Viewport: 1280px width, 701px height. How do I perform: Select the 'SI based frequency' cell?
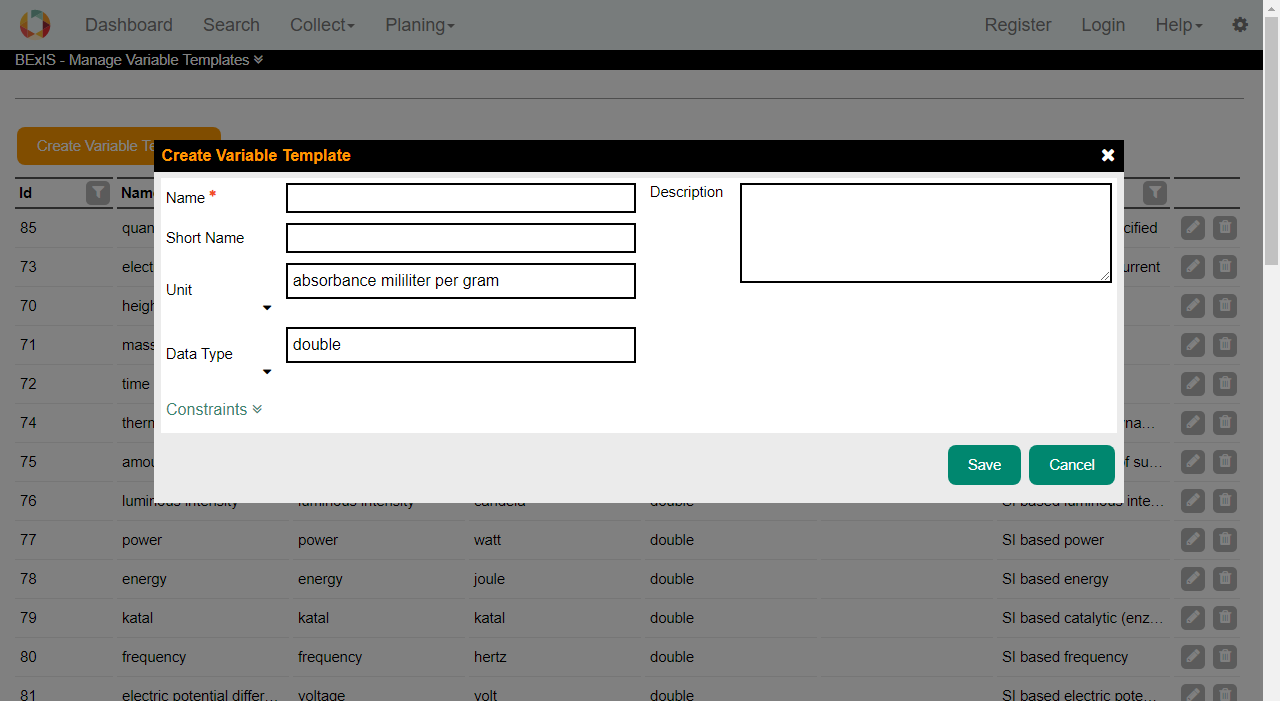(1065, 657)
